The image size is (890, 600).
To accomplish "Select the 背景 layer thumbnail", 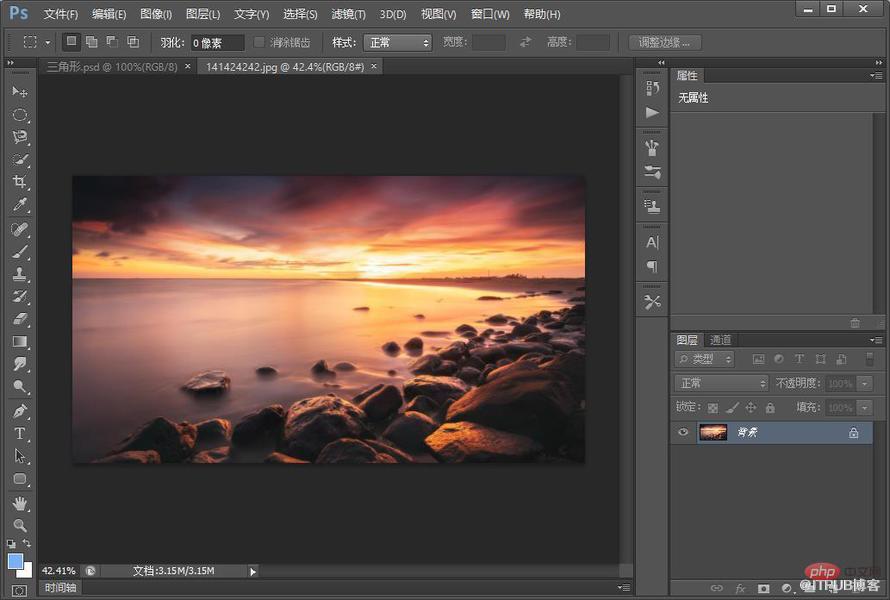I will point(713,433).
